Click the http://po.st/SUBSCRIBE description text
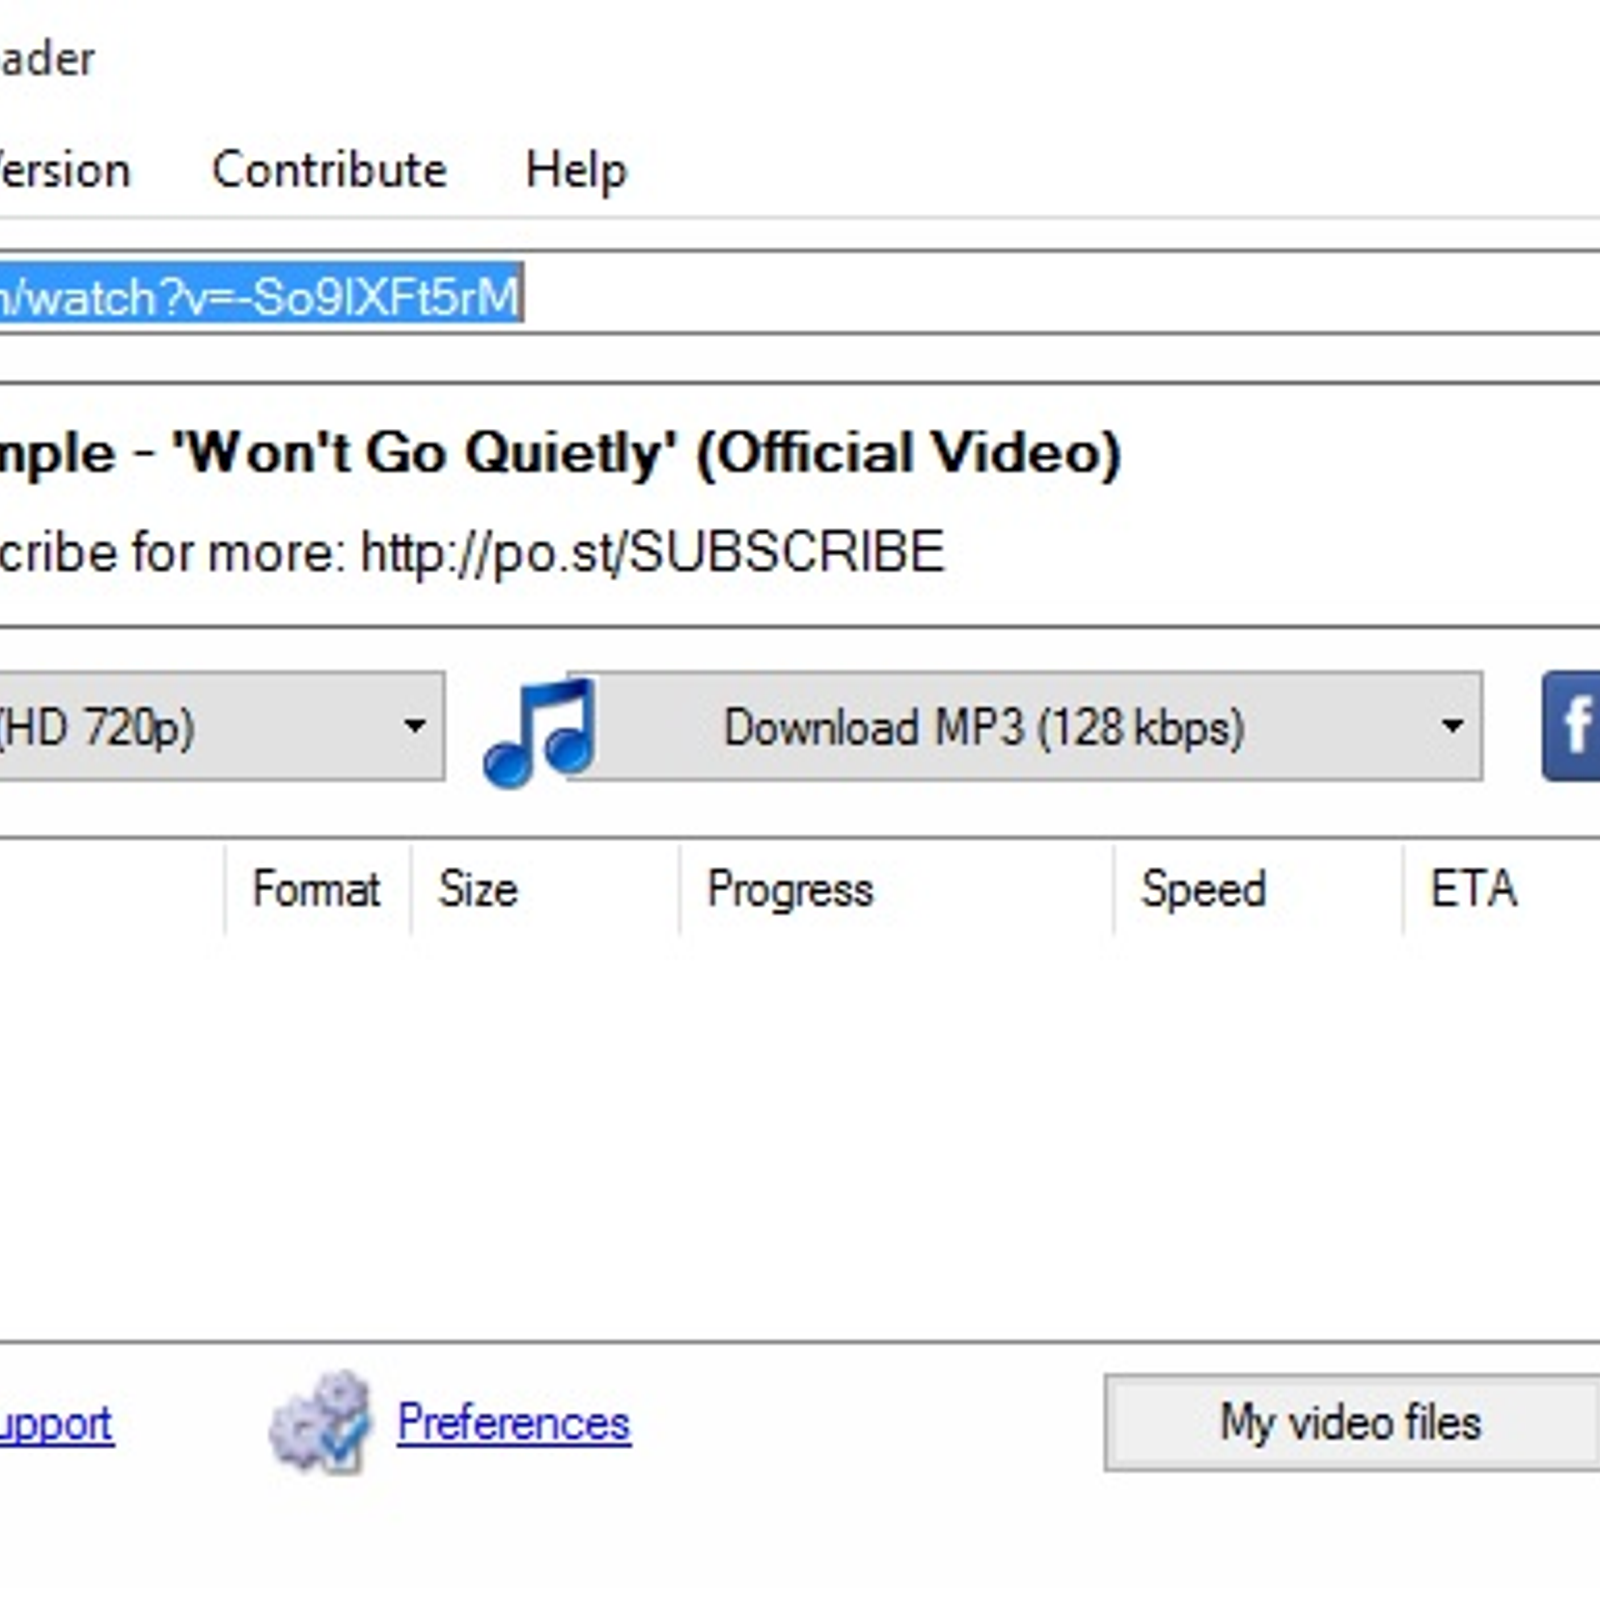1600x1600 pixels. 653,552
